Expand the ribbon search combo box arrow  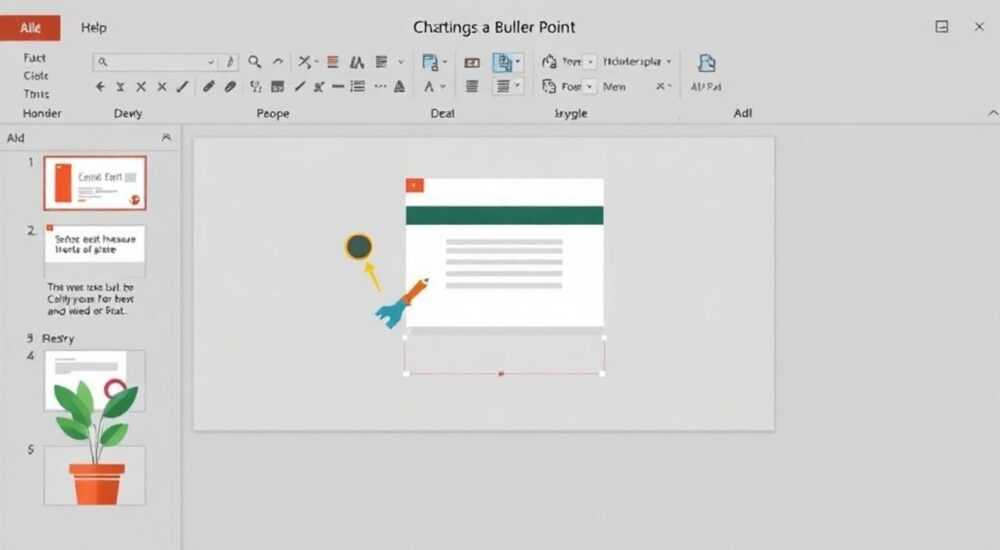click(x=210, y=63)
